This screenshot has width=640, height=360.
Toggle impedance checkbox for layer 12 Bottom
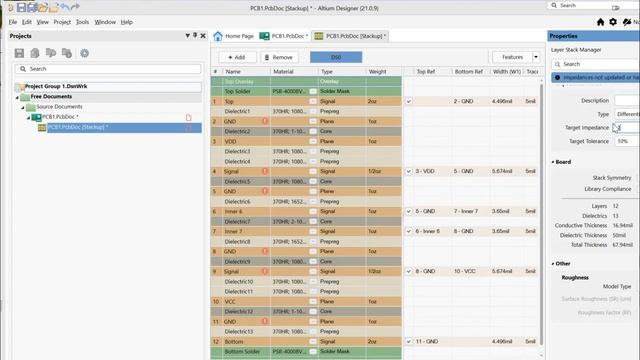(x=409, y=342)
